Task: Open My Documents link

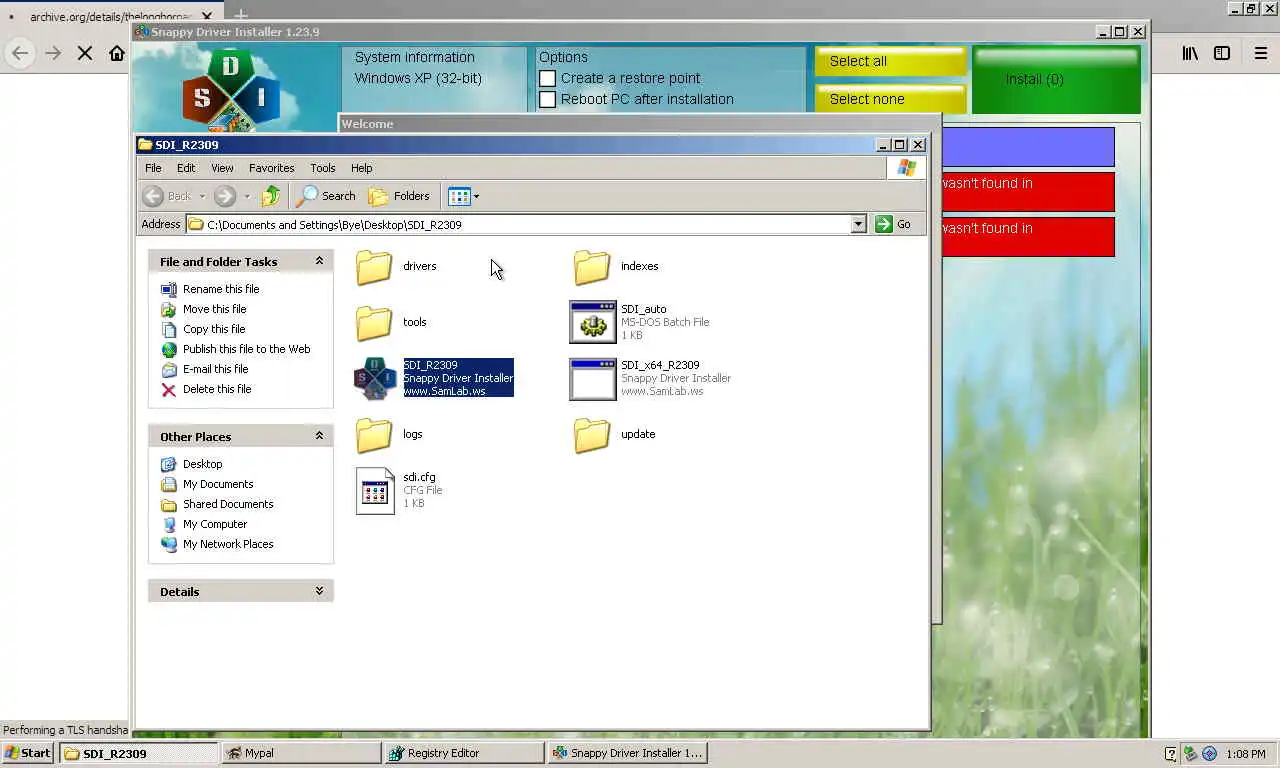Action: click(x=218, y=484)
